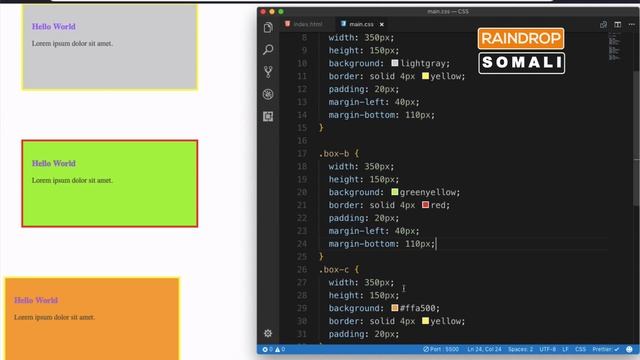
Task: Open the Search panel icon
Action: 268,49
